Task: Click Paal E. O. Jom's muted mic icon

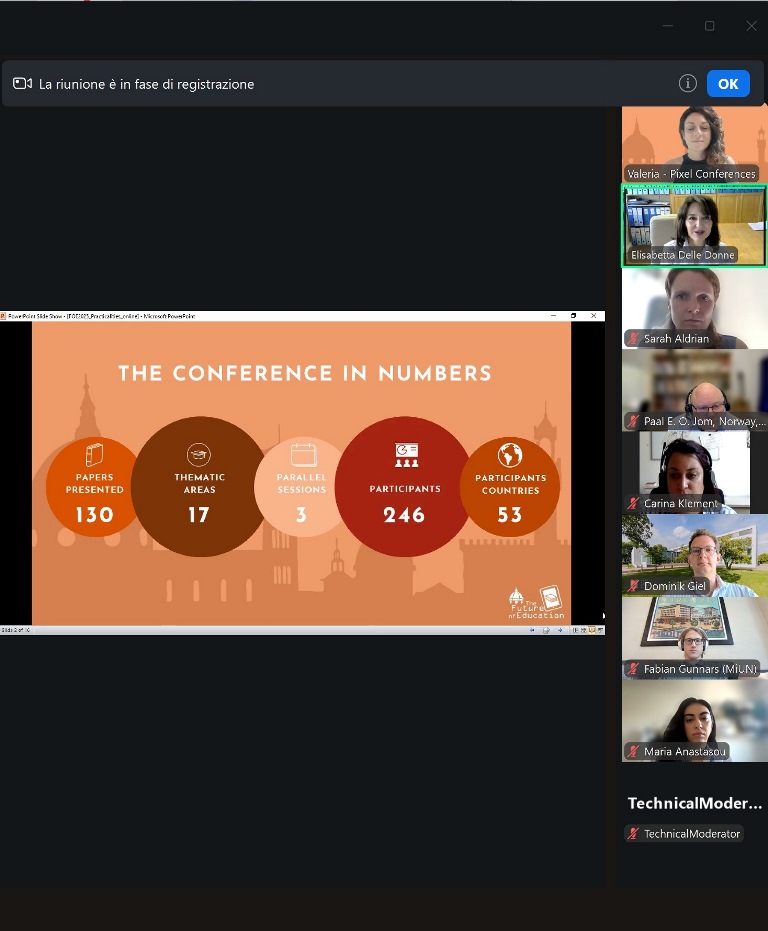Action: [633, 421]
